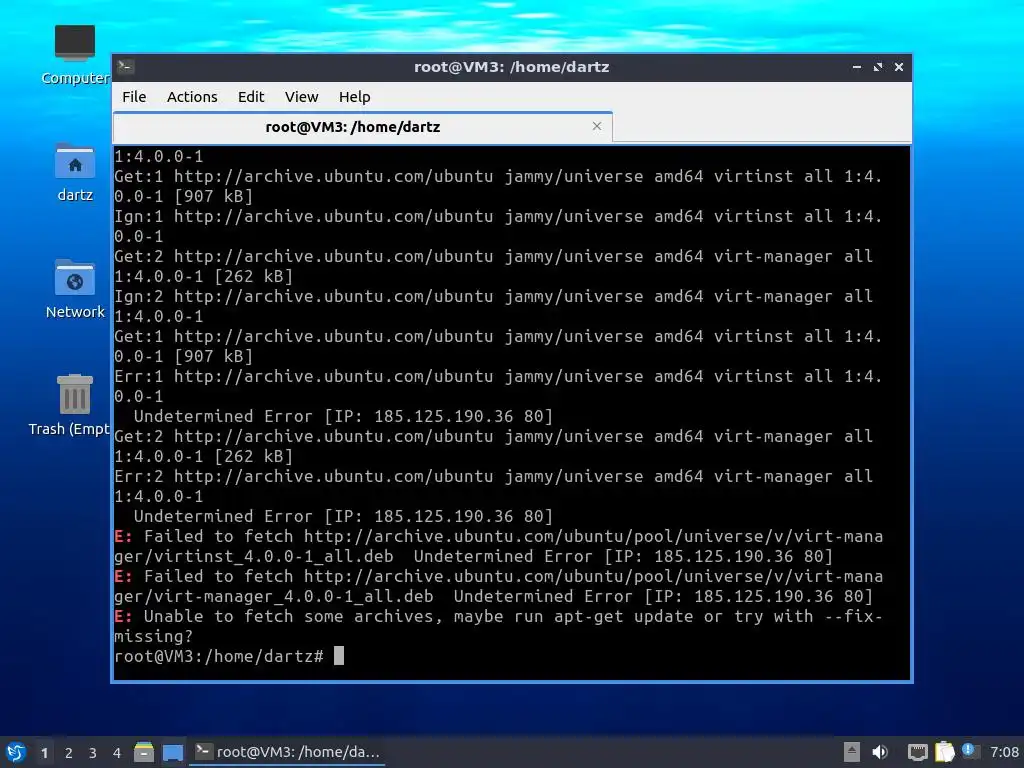The height and width of the screenshot is (768, 1024).
Task: Open the File menu
Action: [x=134, y=97]
